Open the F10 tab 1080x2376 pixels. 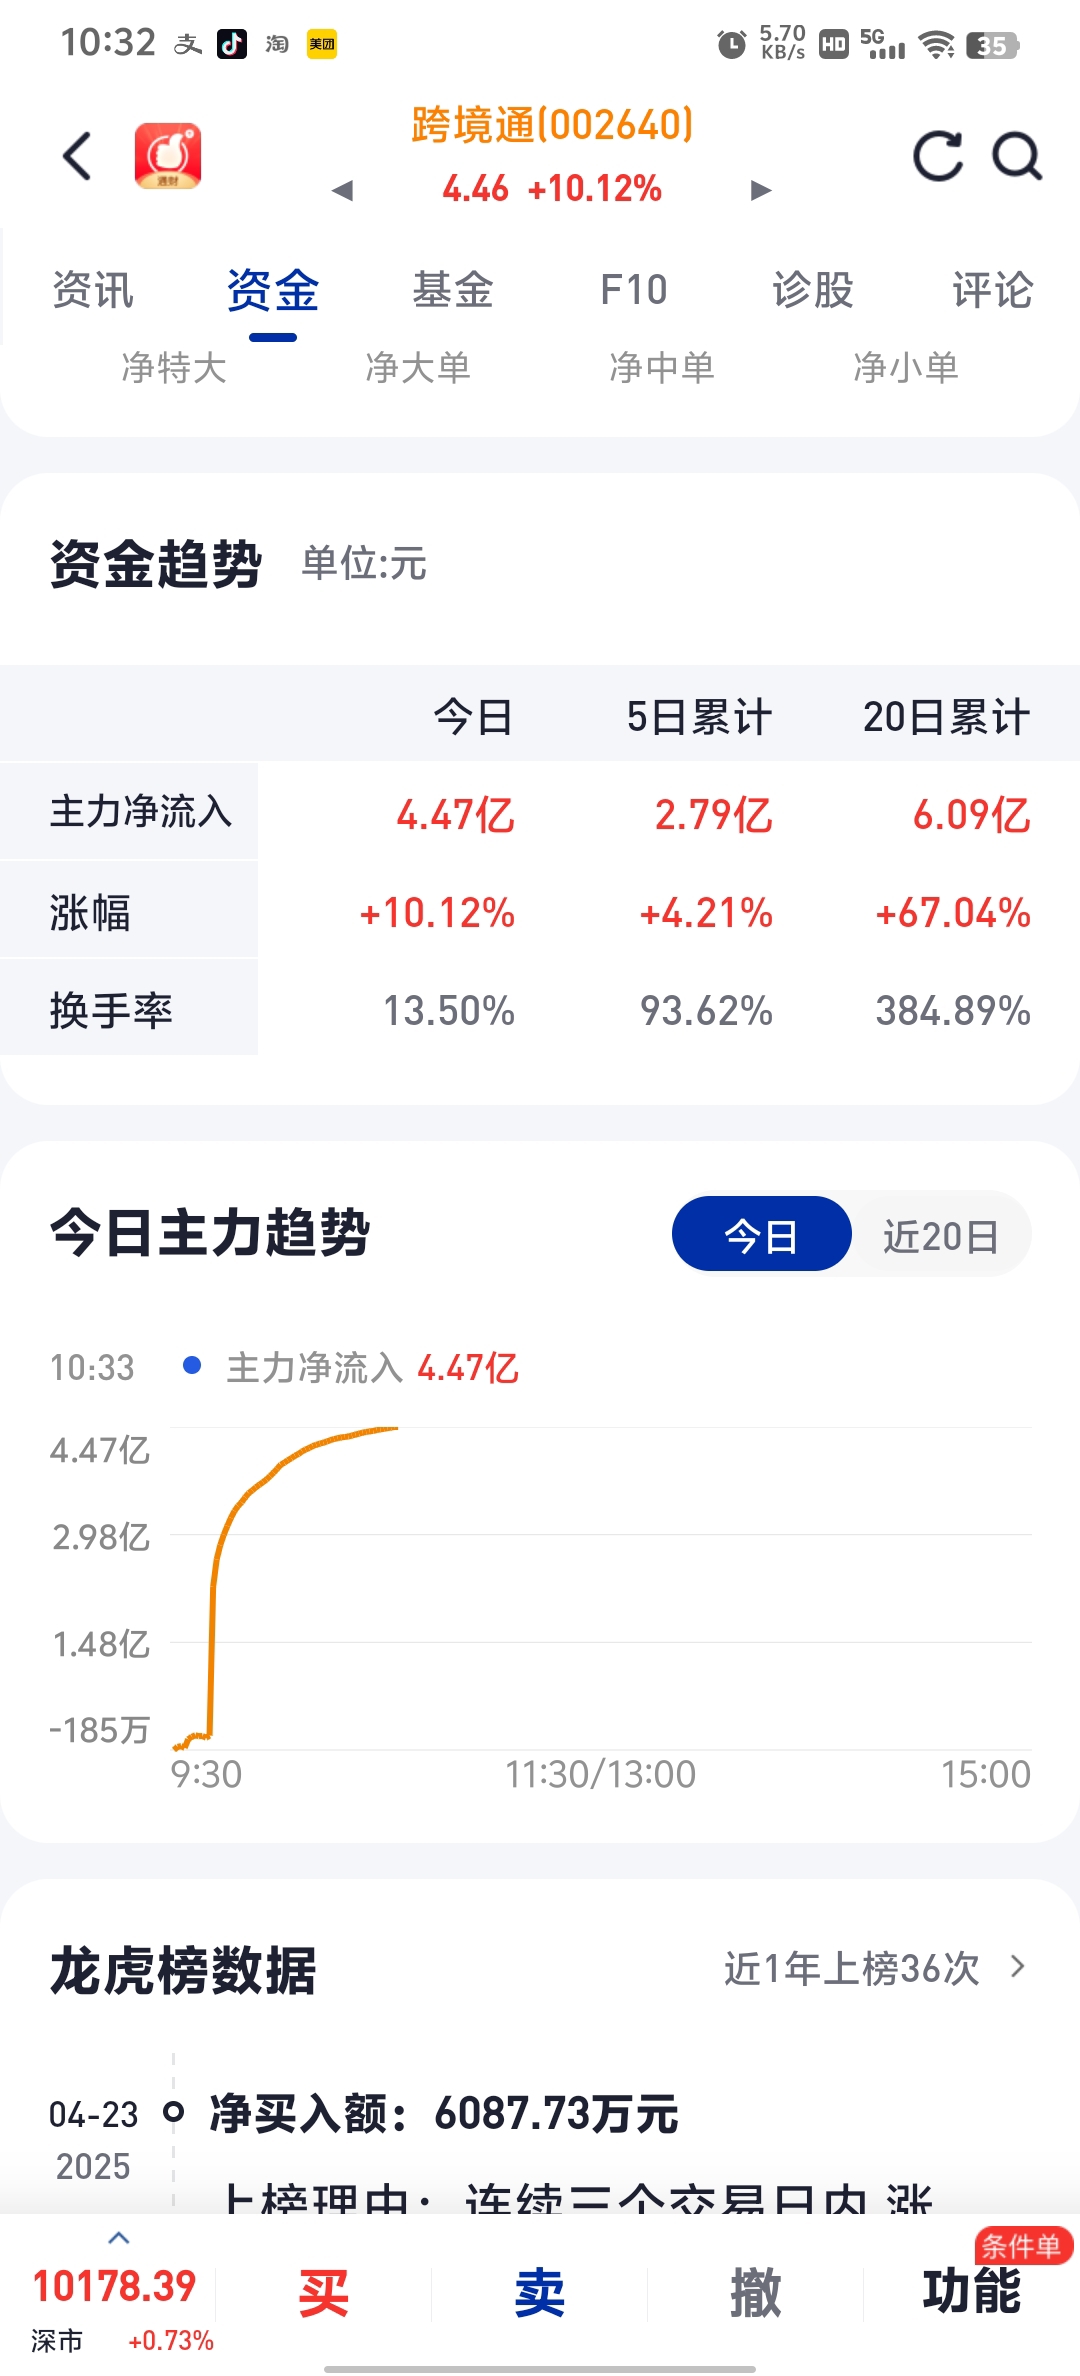point(633,290)
